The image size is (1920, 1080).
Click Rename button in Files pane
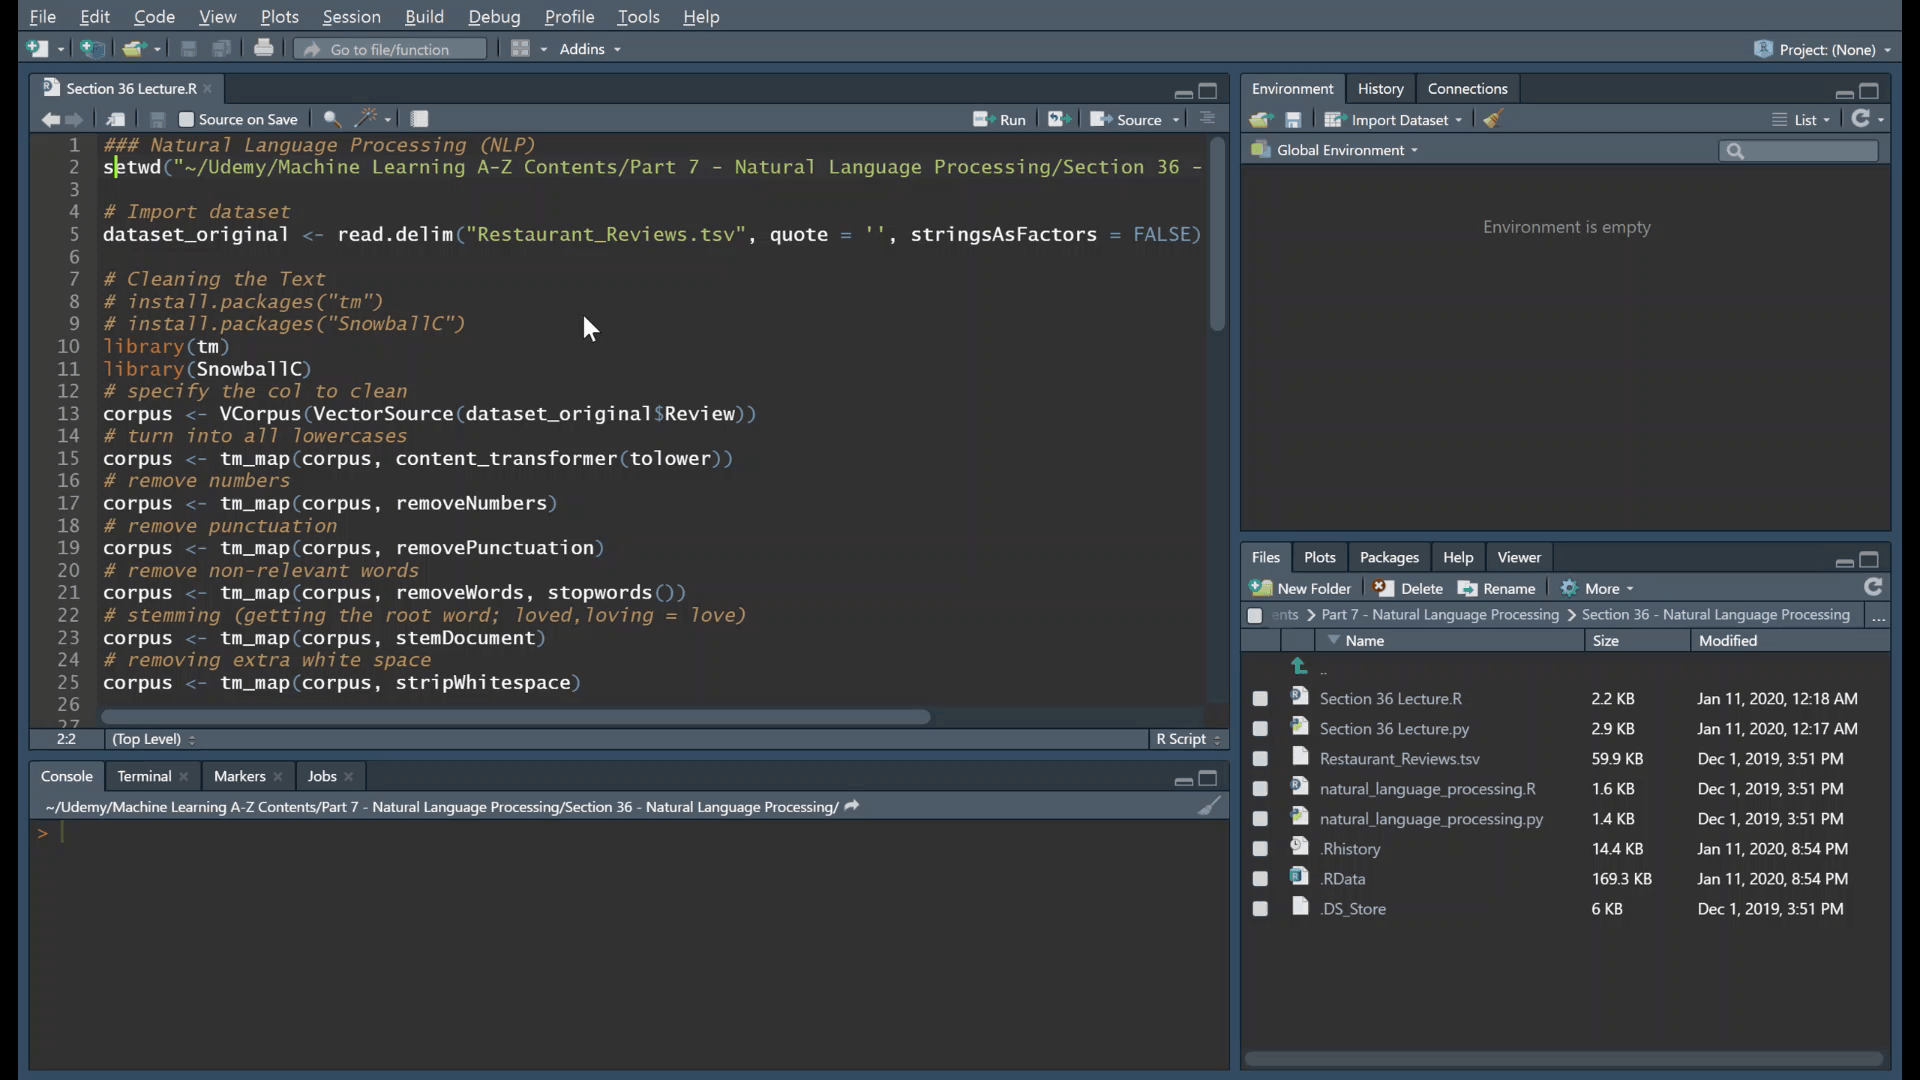pyautogui.click(x=1496, y=589)
